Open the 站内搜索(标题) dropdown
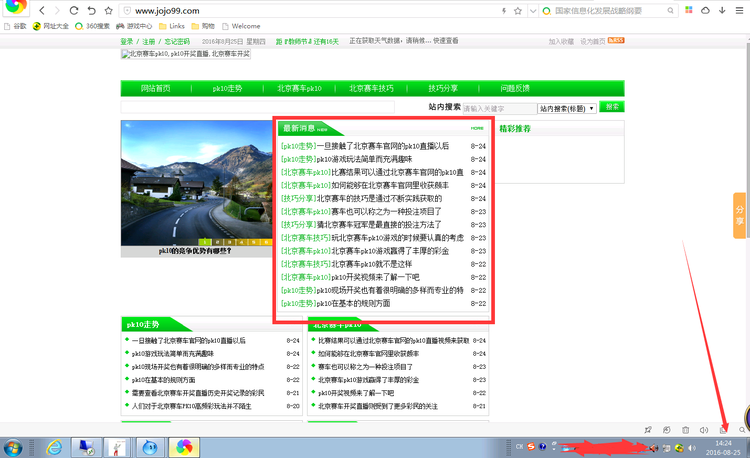The image size is (750, 458). point(567,109)
